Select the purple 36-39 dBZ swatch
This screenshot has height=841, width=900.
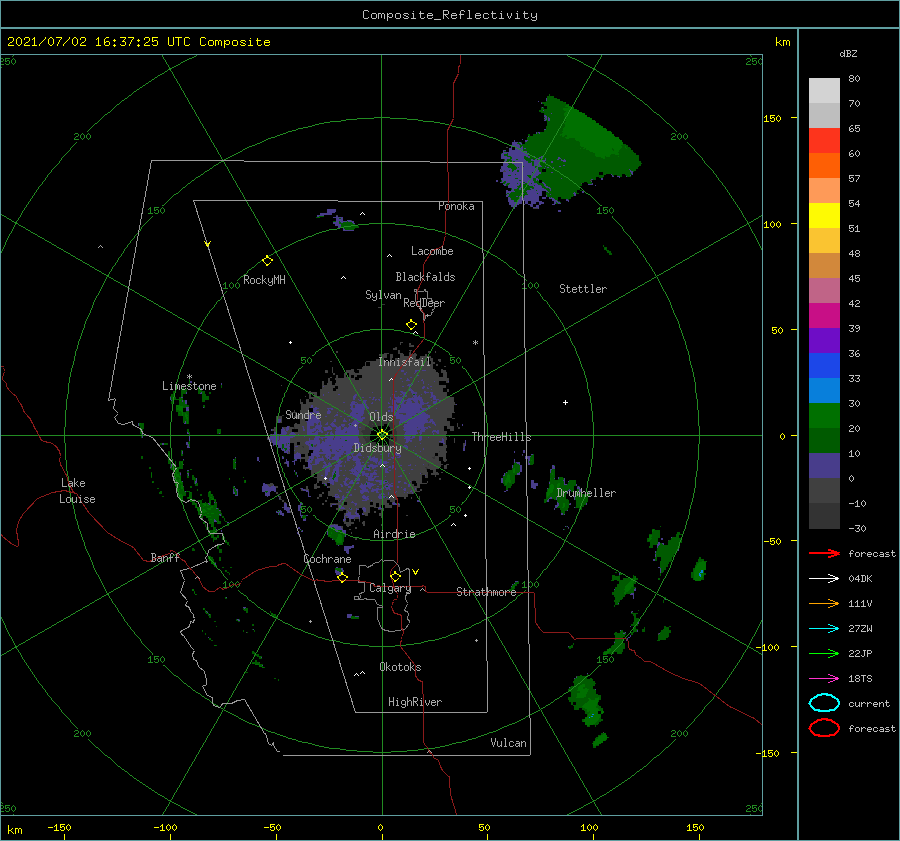pos(824,340)
